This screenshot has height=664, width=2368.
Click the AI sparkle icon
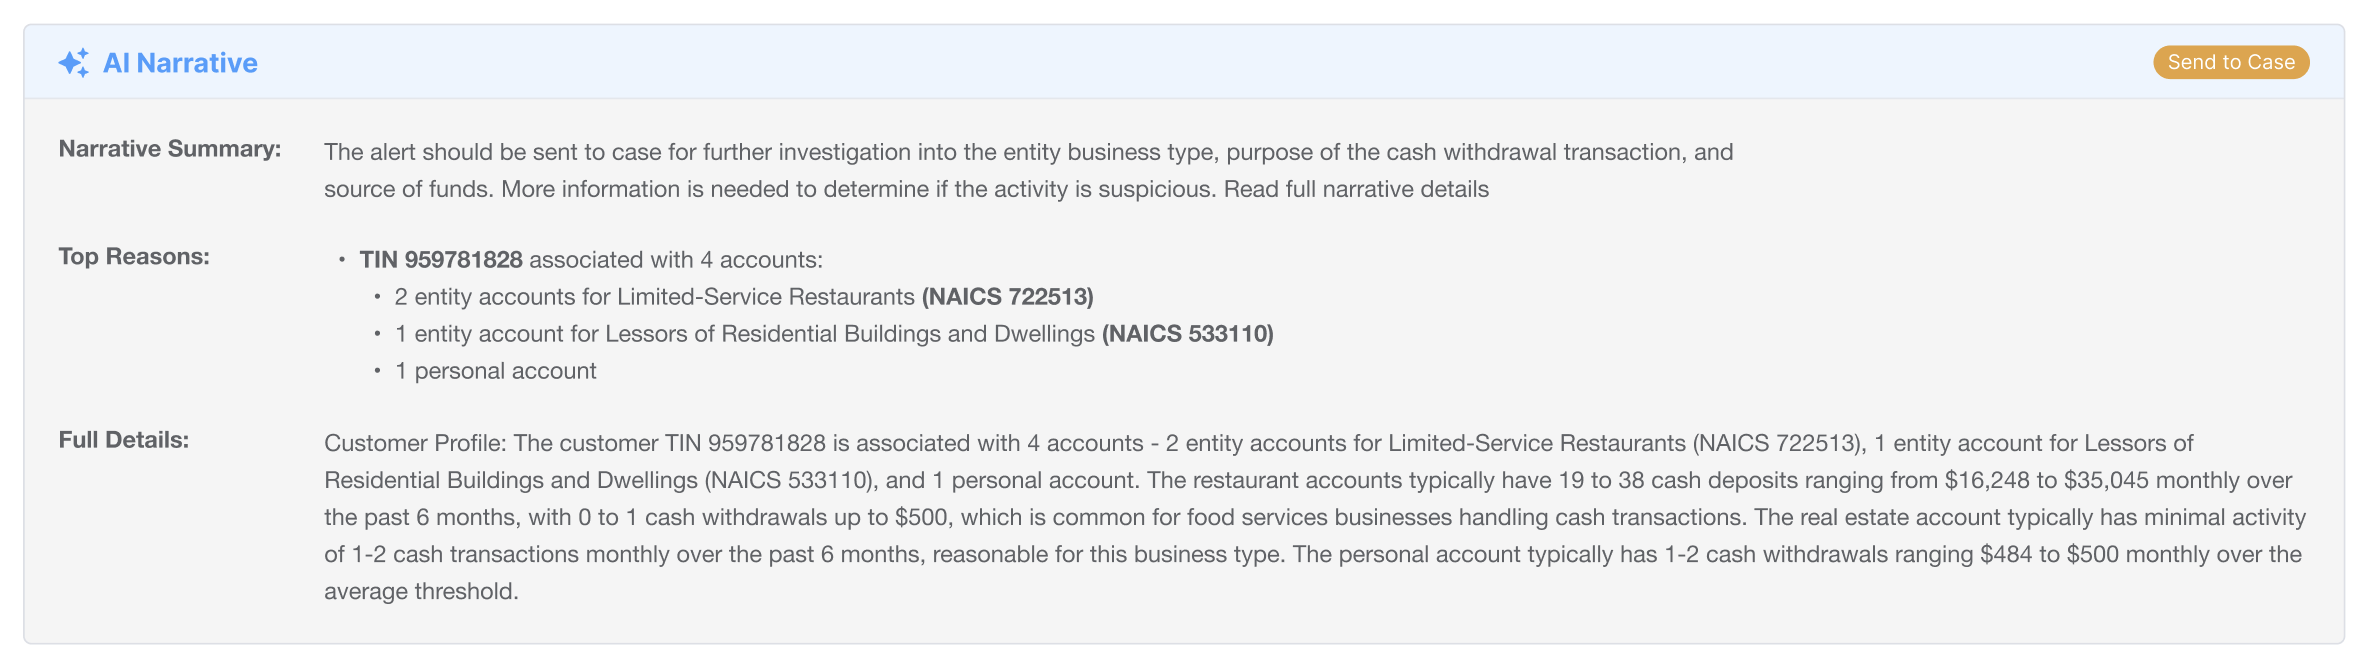click(x=73, y=63)
